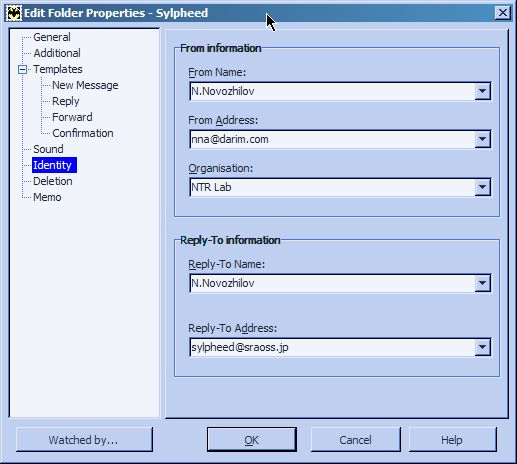Viewport: 517px width, 464px height.
Task: Click the Watched by... button
Action: (84, 440)
